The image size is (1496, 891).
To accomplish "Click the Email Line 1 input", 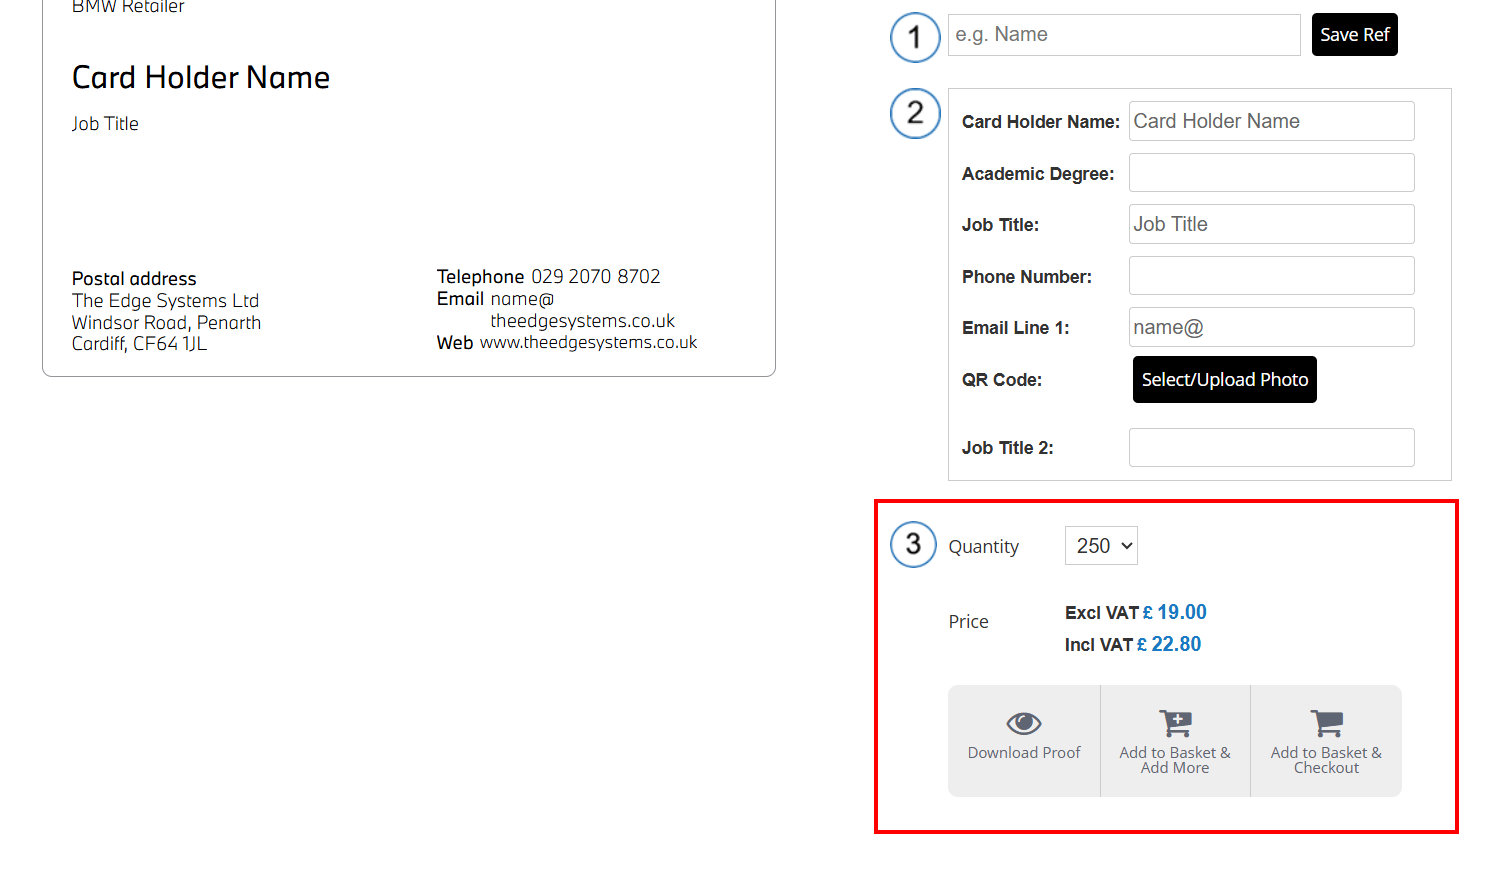I will click(1271, 327).
